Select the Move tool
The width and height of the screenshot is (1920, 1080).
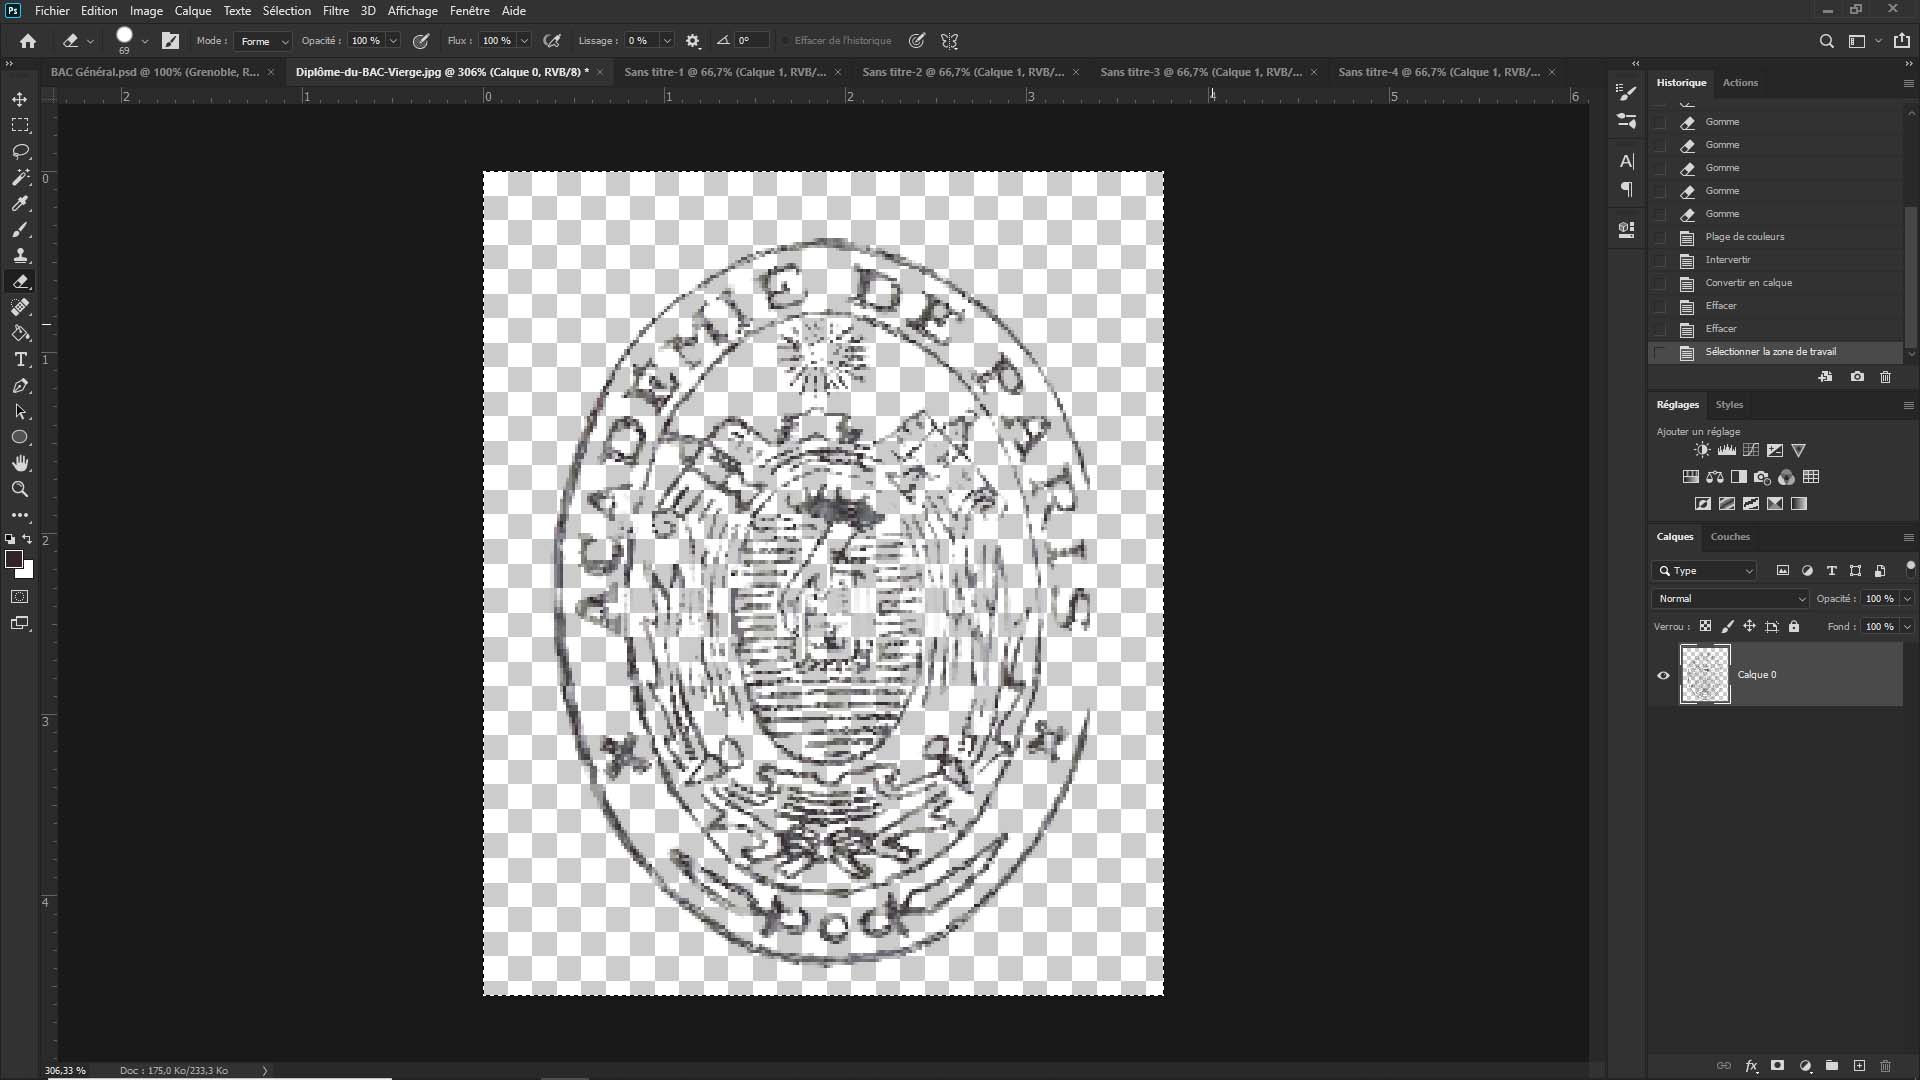click(x=20, y=99)
